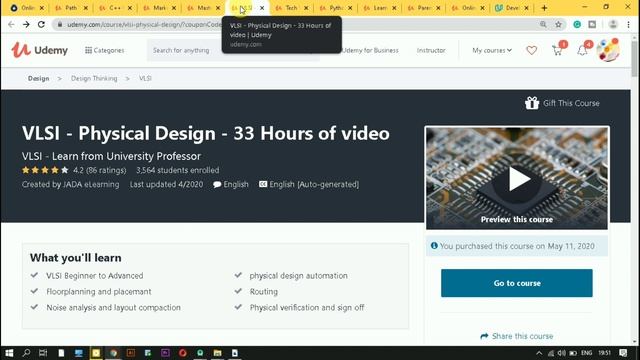Image resolution: width=640 pixels, height=360 pixels.
Task: Click the volume icon in tray
Action: tap(562, 353)
